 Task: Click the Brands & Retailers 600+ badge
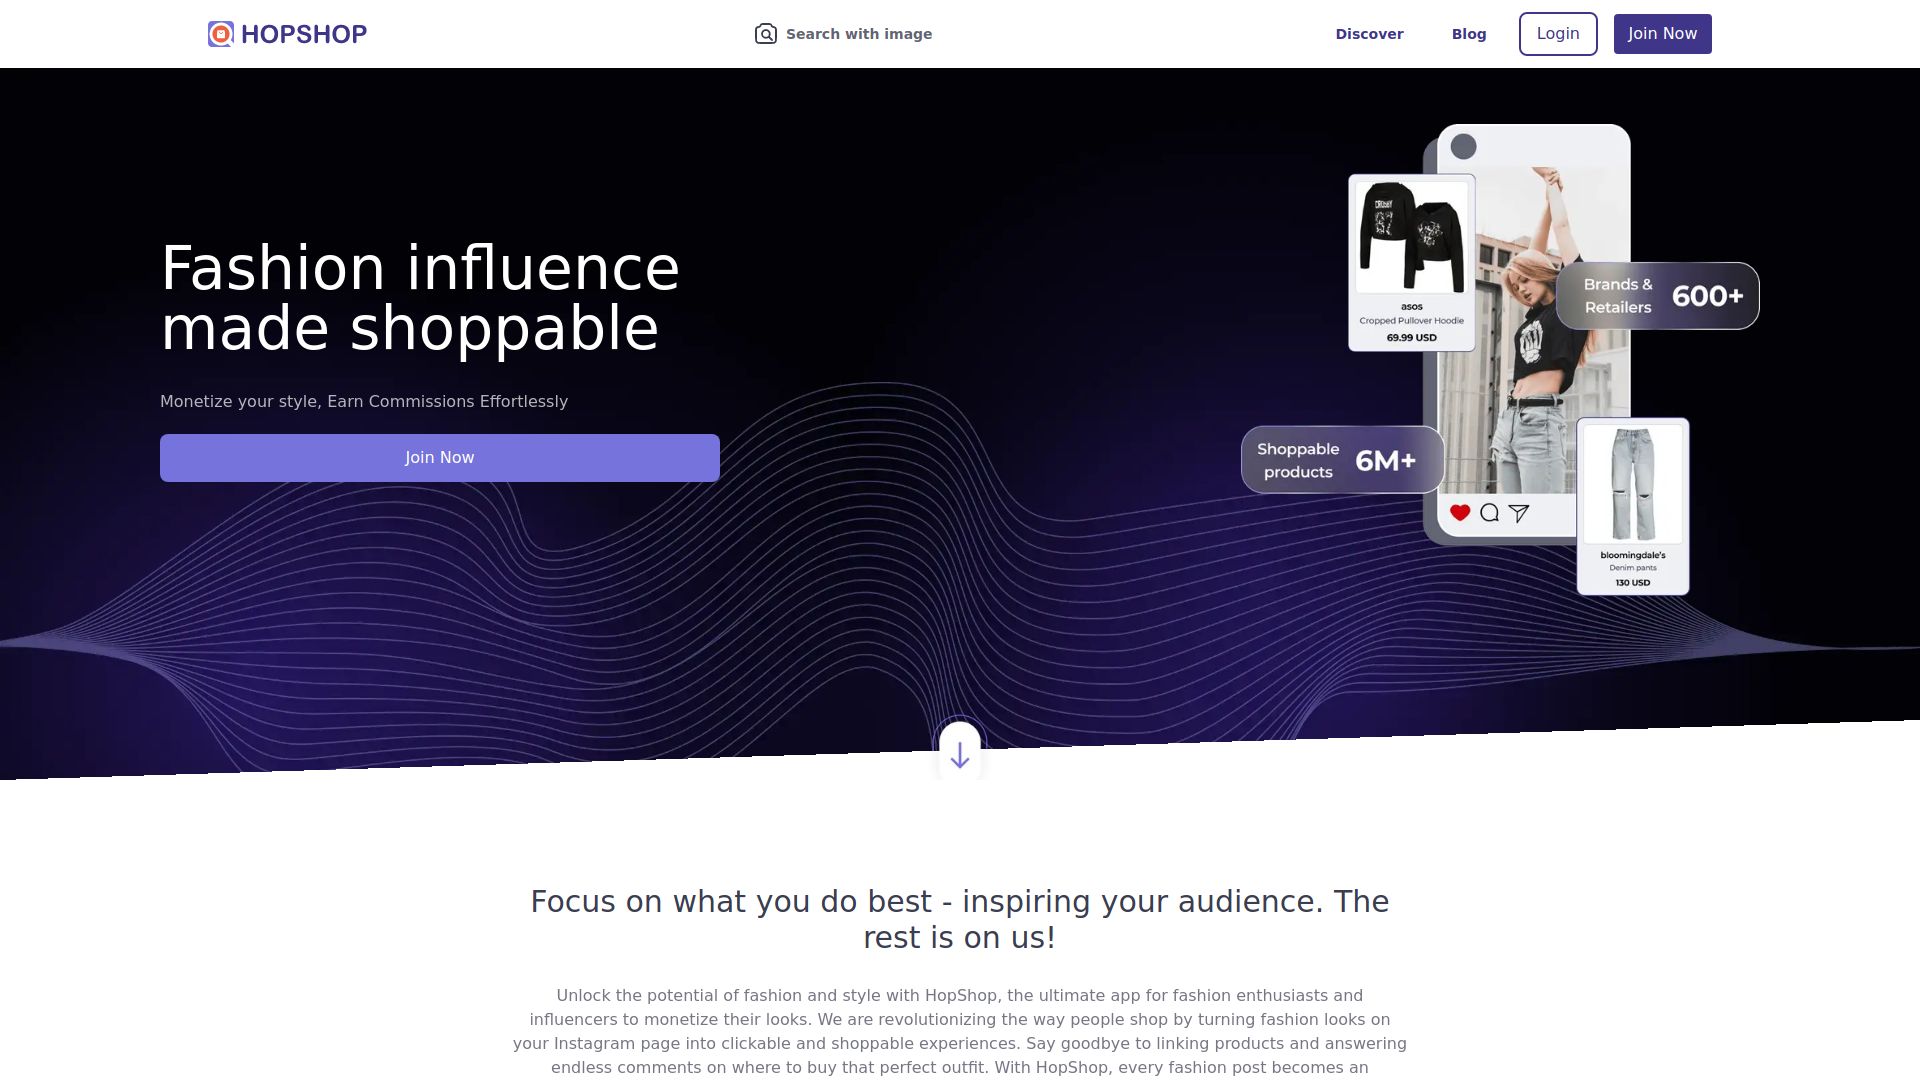tap(1657, 296)
